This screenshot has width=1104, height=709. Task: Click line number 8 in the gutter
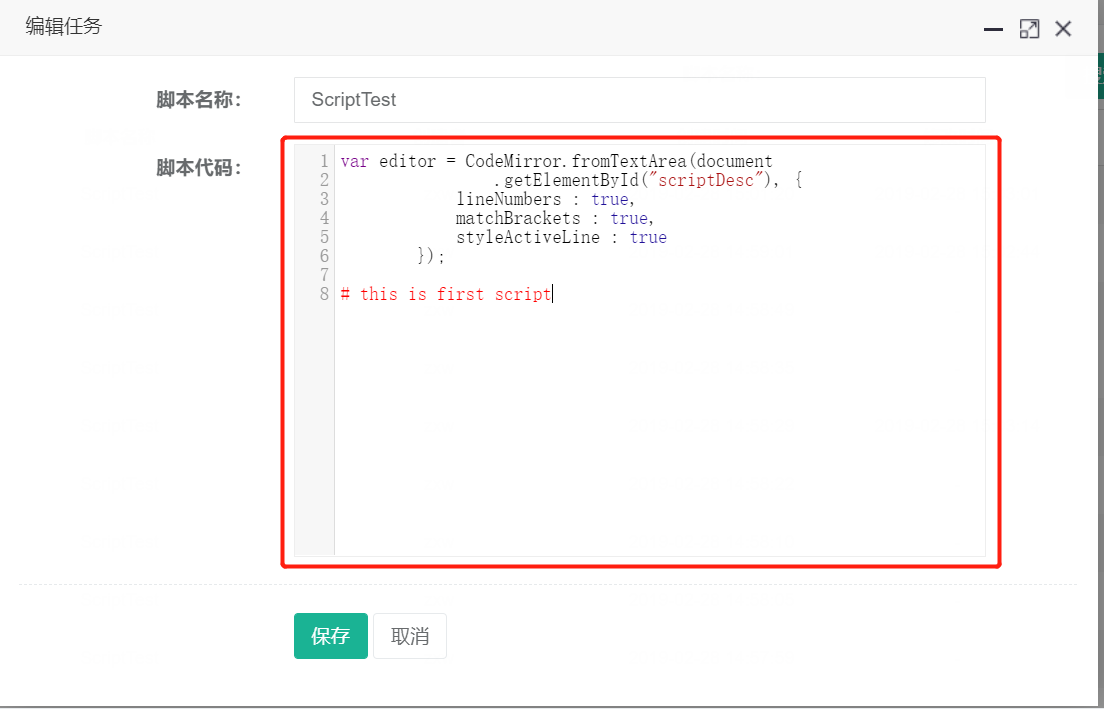click(x=324, y=294)
